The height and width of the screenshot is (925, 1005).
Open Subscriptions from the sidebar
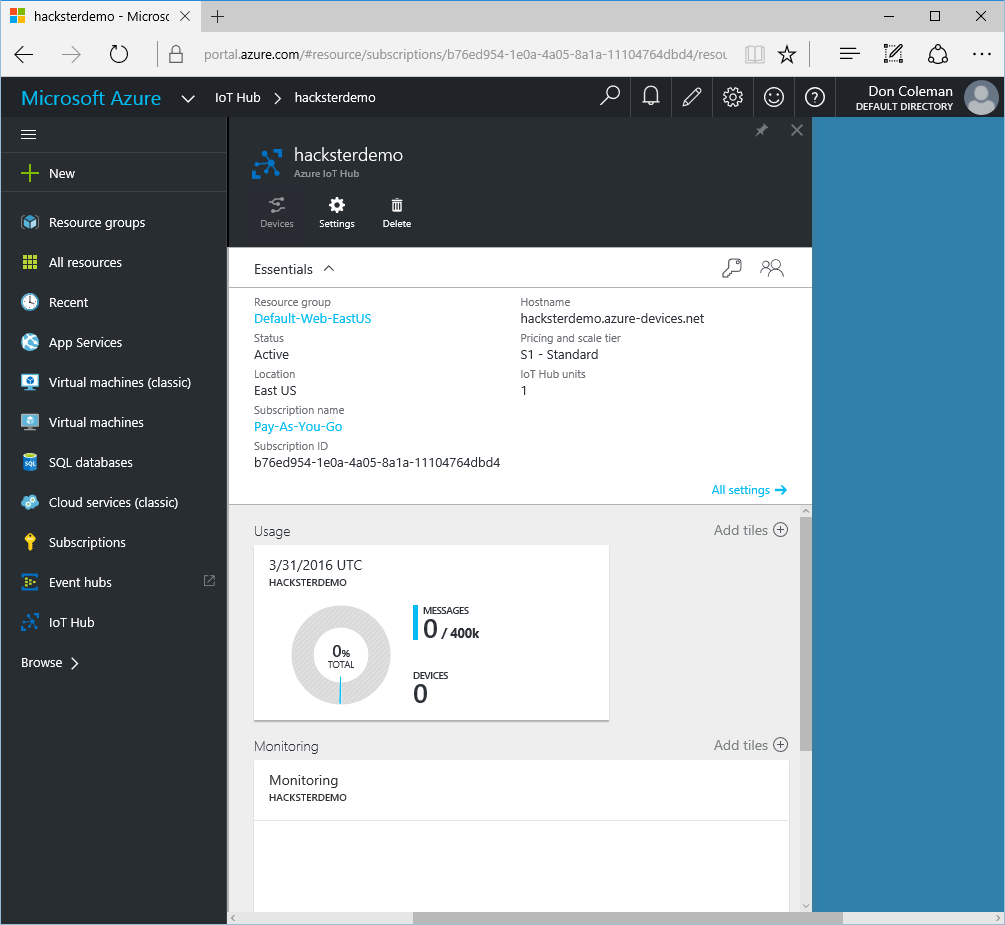click(88, 542)
